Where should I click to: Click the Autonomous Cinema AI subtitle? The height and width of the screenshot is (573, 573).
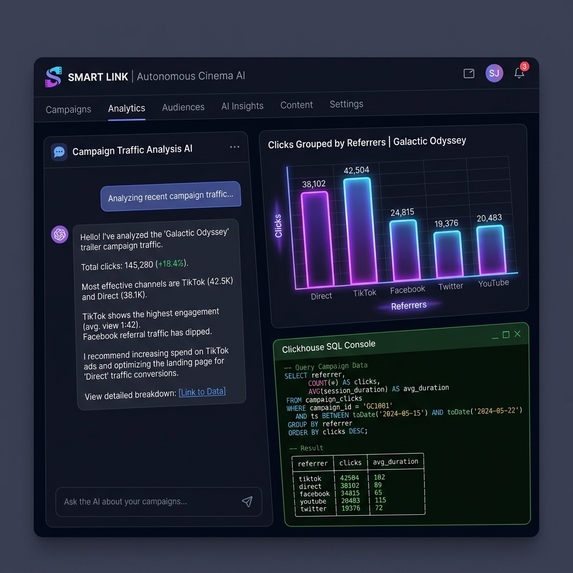tap(191, 76)
